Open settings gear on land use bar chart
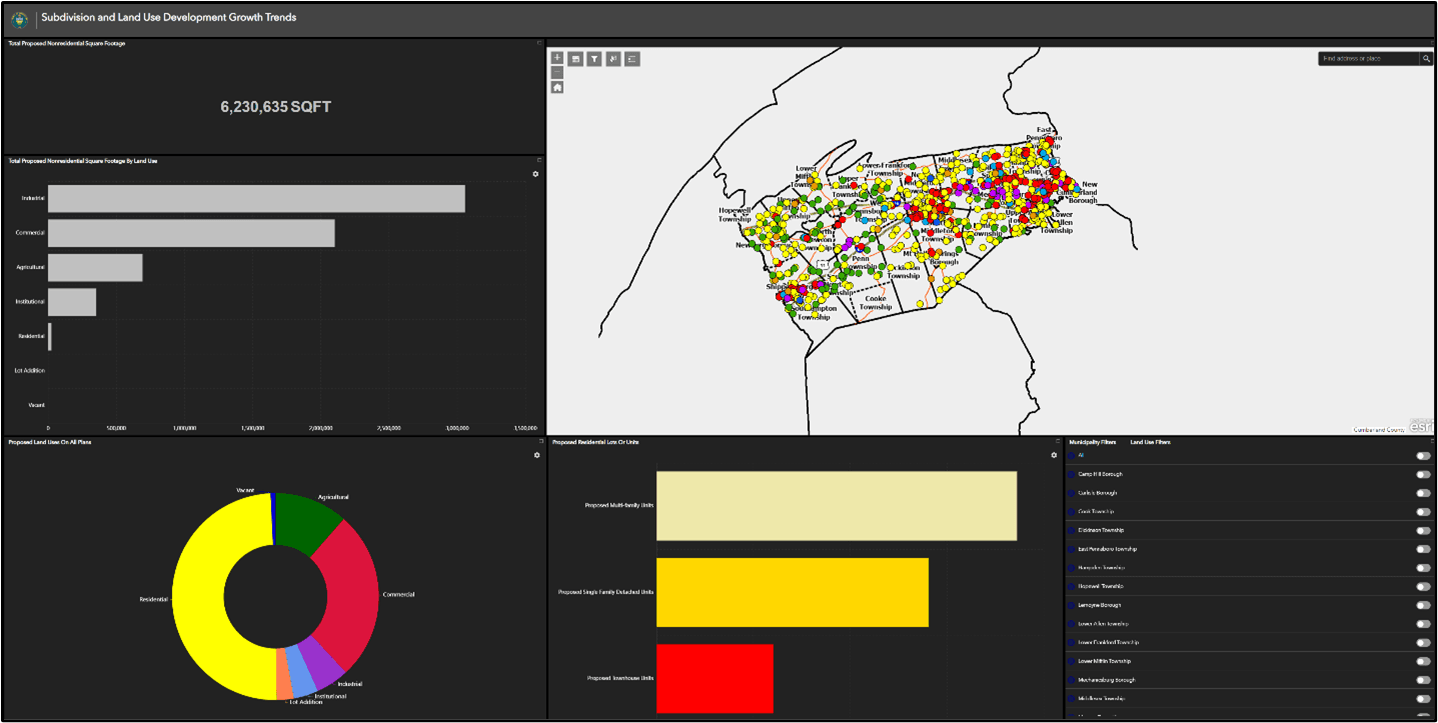This screenshot has width=1438, height=723. [x=535, y=174]
